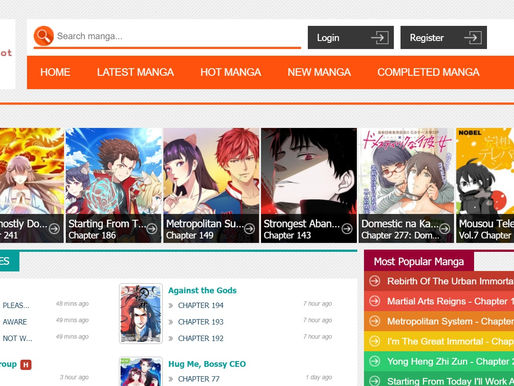The width and height of the screenshot is (514, 386).
Task: Open the Against the Gods title link
Action: (x=202, y=290)
